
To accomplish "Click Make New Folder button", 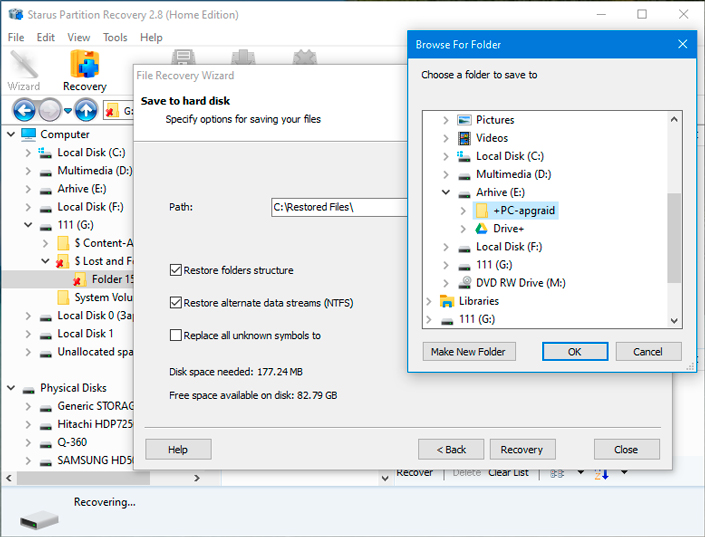I will (469, 352).
